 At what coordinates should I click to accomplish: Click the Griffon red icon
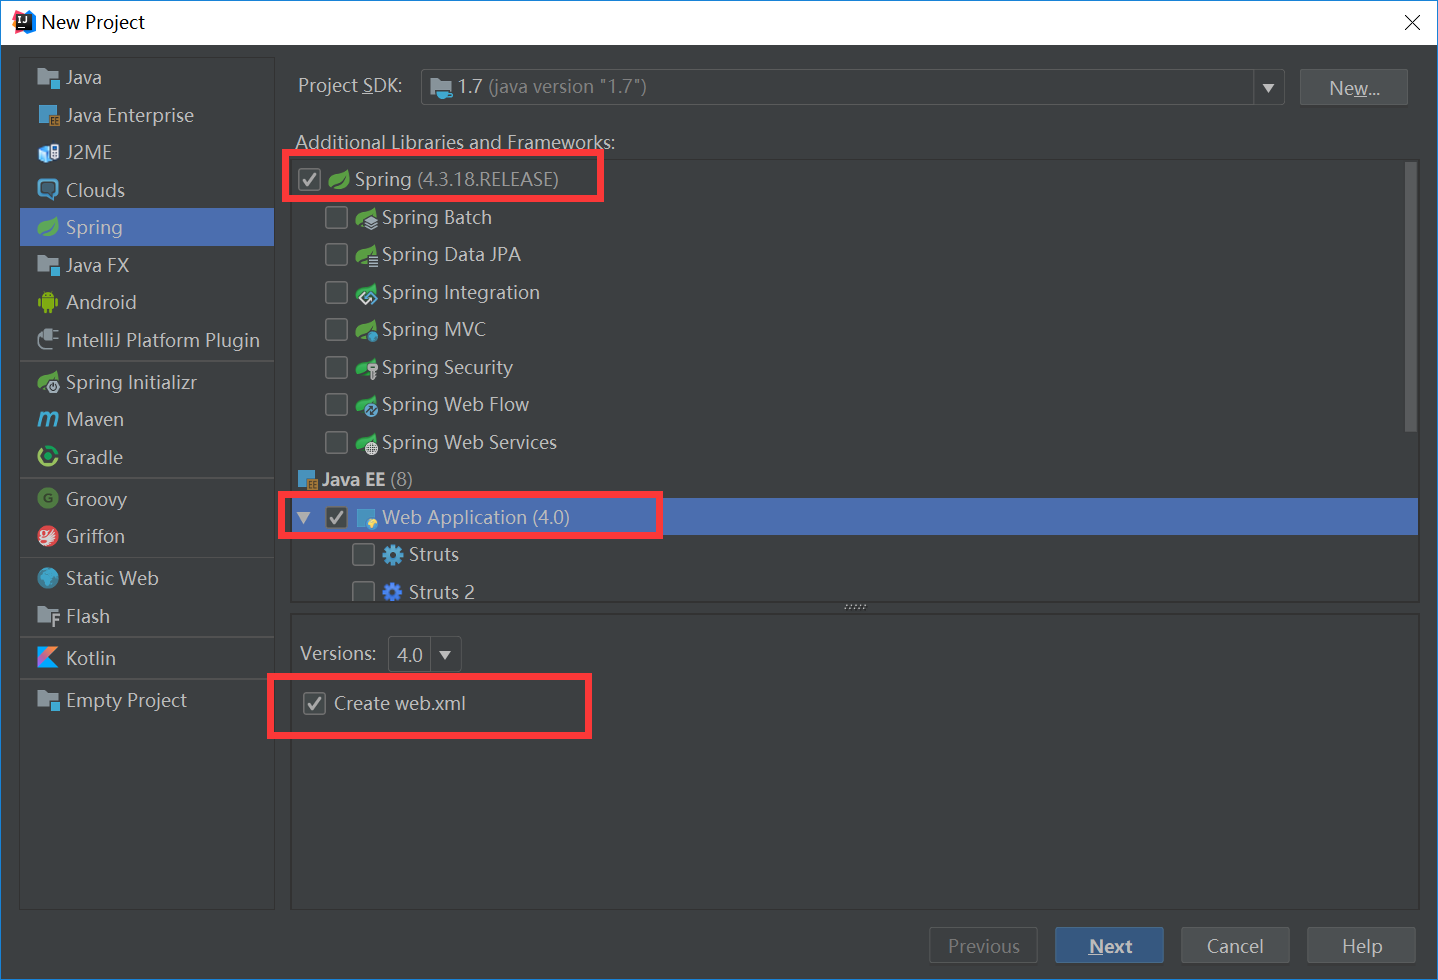(x=48, y=537)
